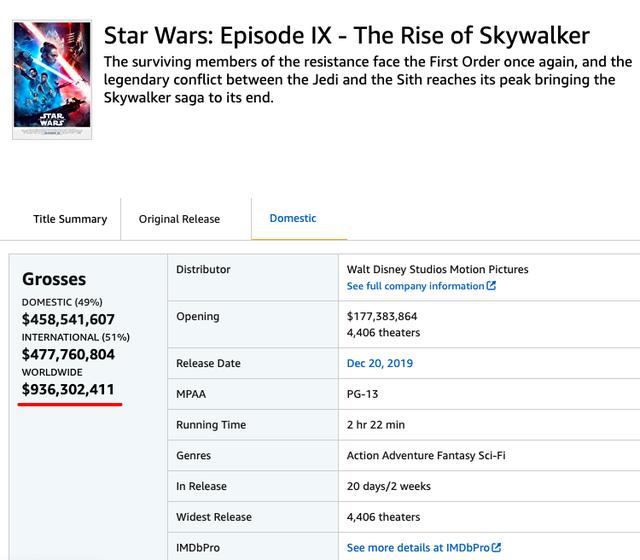This screenshot has height=560, width=640.
Task: Click the Grosses heading
Action: coord(54,279)
